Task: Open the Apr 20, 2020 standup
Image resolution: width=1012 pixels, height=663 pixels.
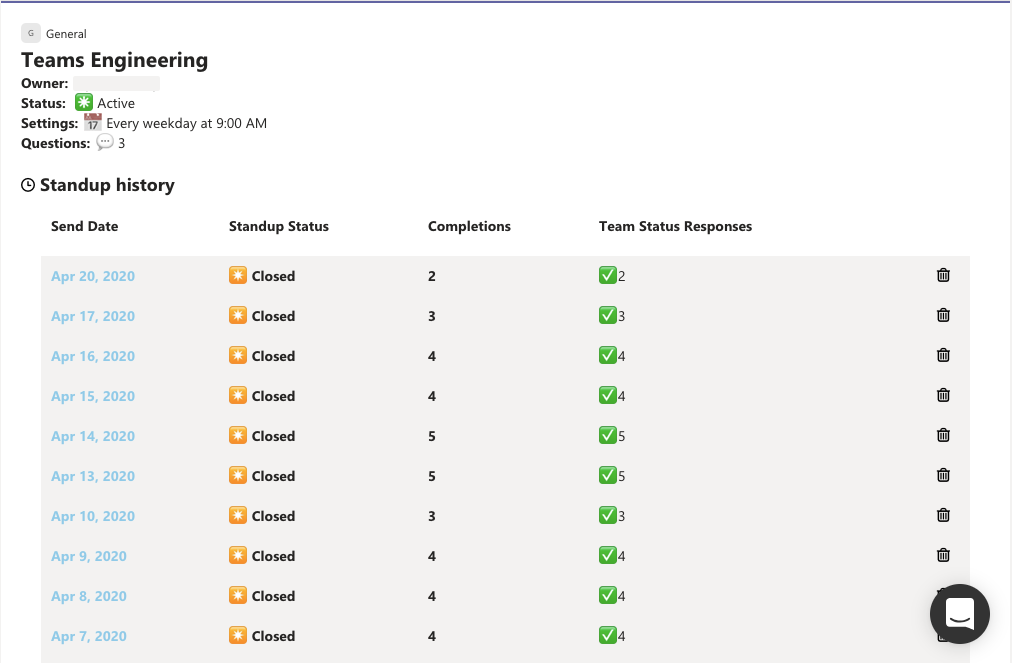Action: [93, 276]
